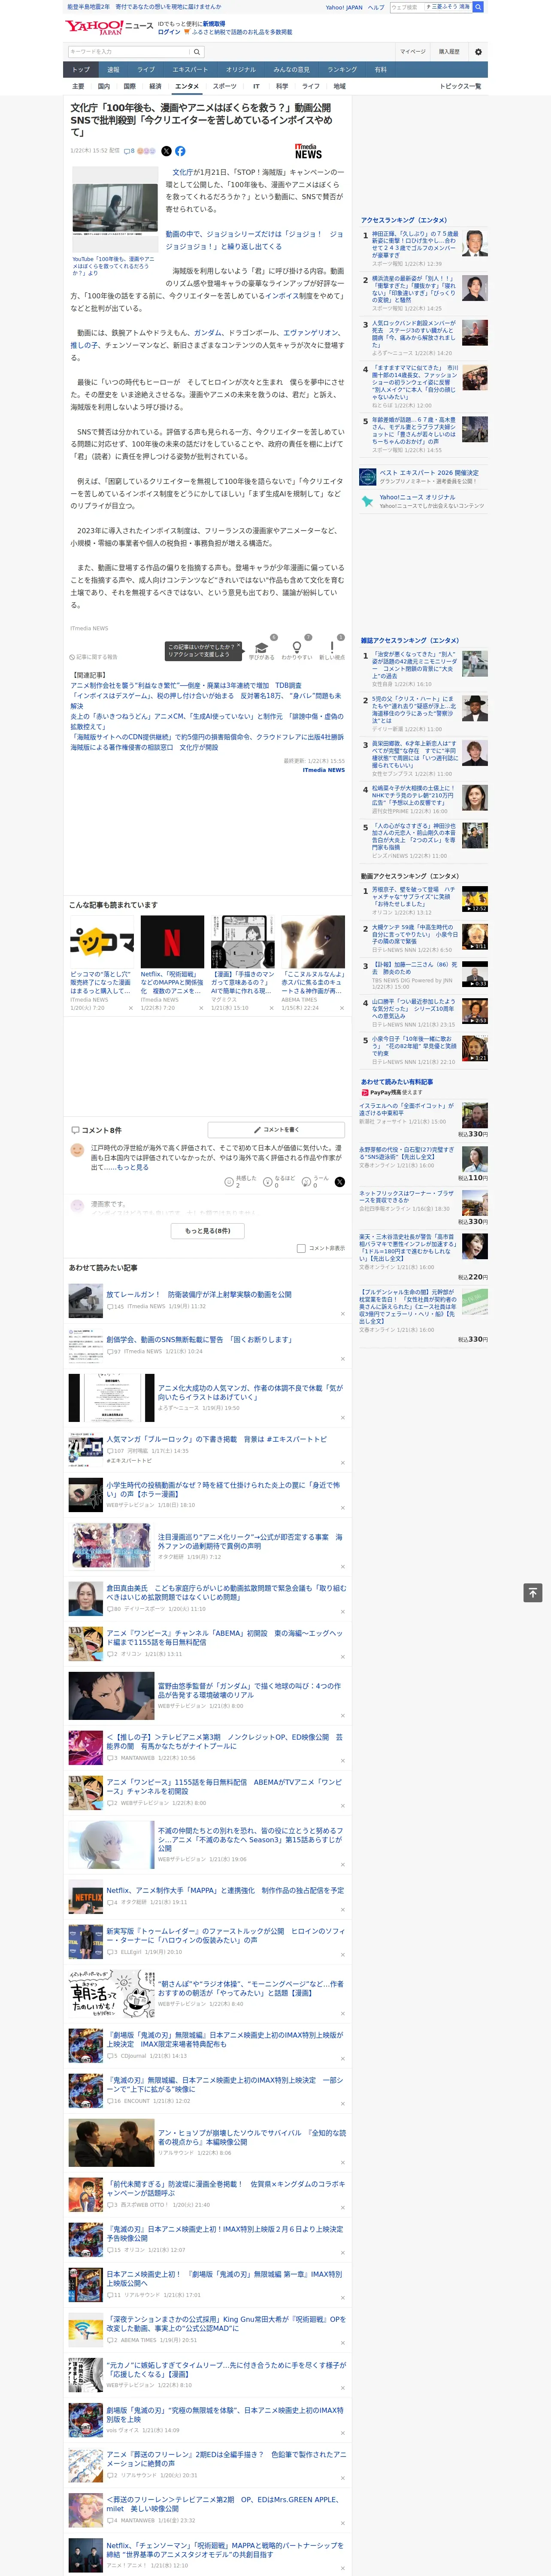Share the first comment on X
551x2576 pixels.
pos(340,1181)
